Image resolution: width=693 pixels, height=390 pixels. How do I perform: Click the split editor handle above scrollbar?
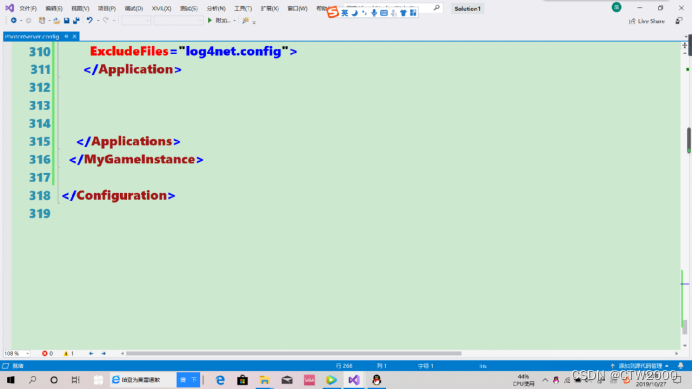click(x=684, y=46)
